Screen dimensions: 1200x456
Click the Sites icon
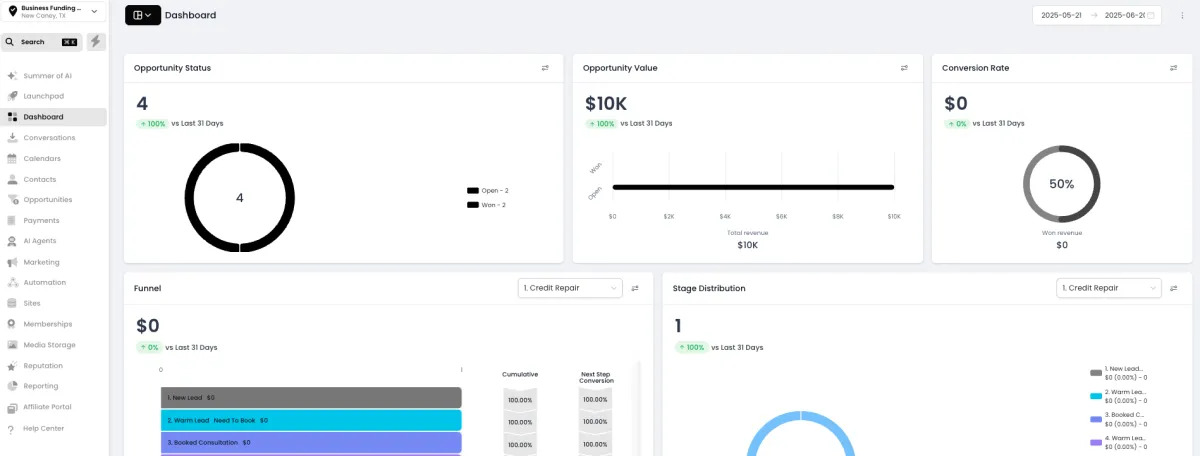point(12,303)
